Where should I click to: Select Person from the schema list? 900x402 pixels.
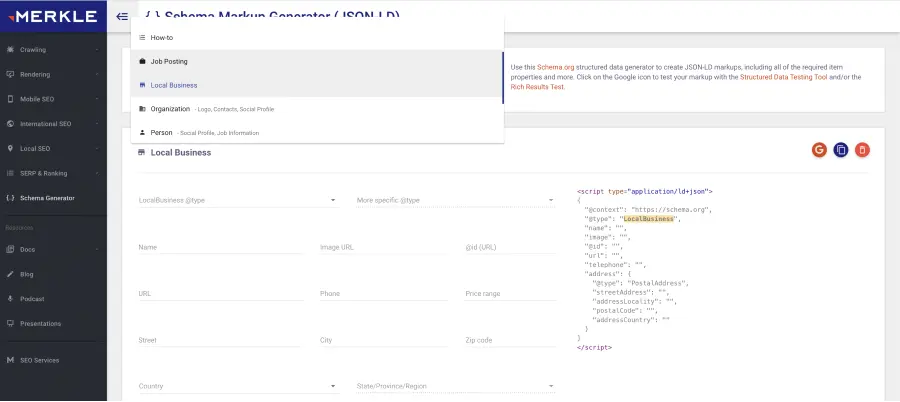click(x=317, y=133)
